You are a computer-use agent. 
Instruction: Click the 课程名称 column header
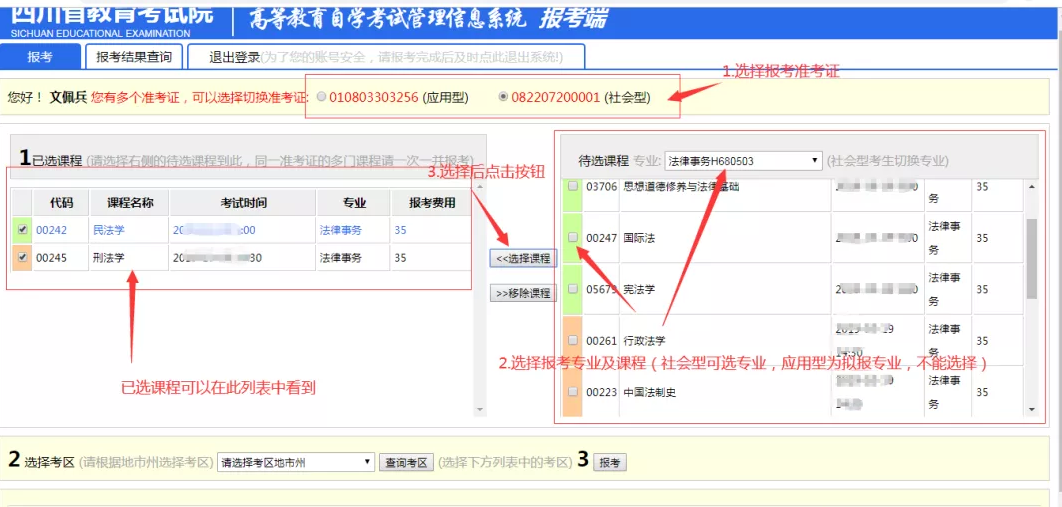pyautogui.click(x=129, y=202)
